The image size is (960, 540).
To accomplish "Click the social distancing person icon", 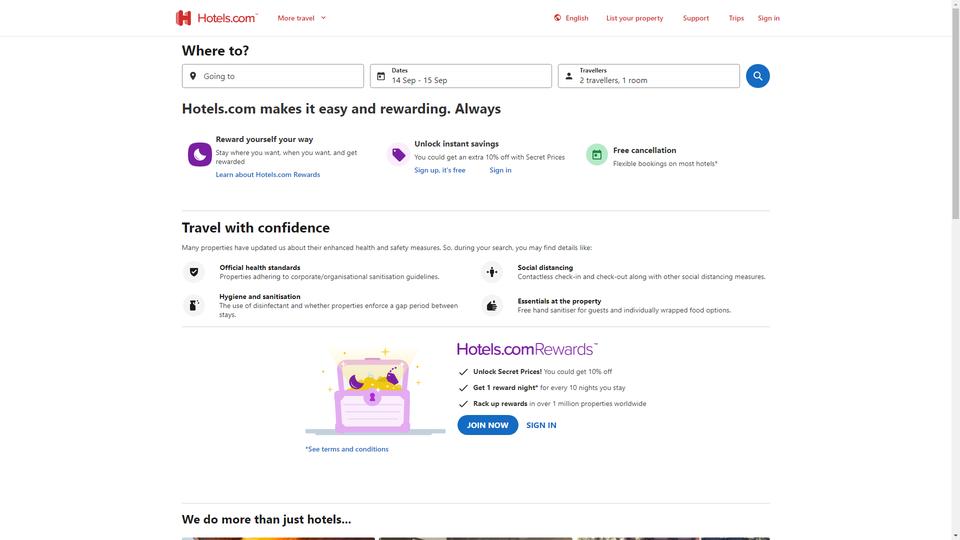I will [492, 272].
